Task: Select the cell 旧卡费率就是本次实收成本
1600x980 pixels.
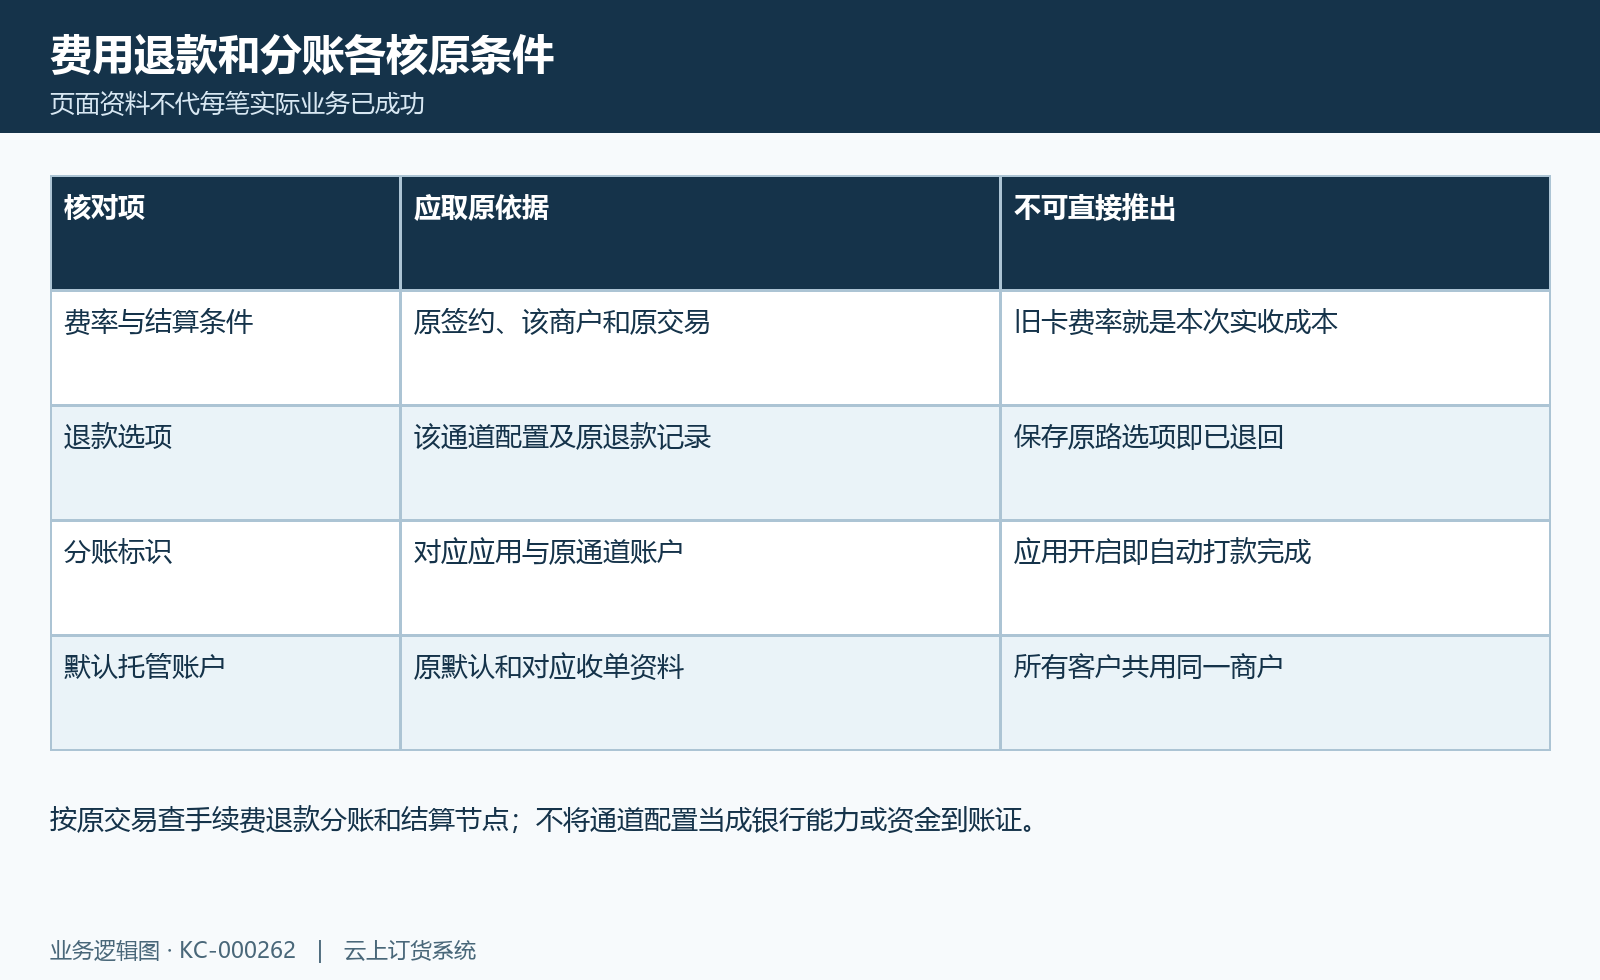Action: [x=1275, y=348]
